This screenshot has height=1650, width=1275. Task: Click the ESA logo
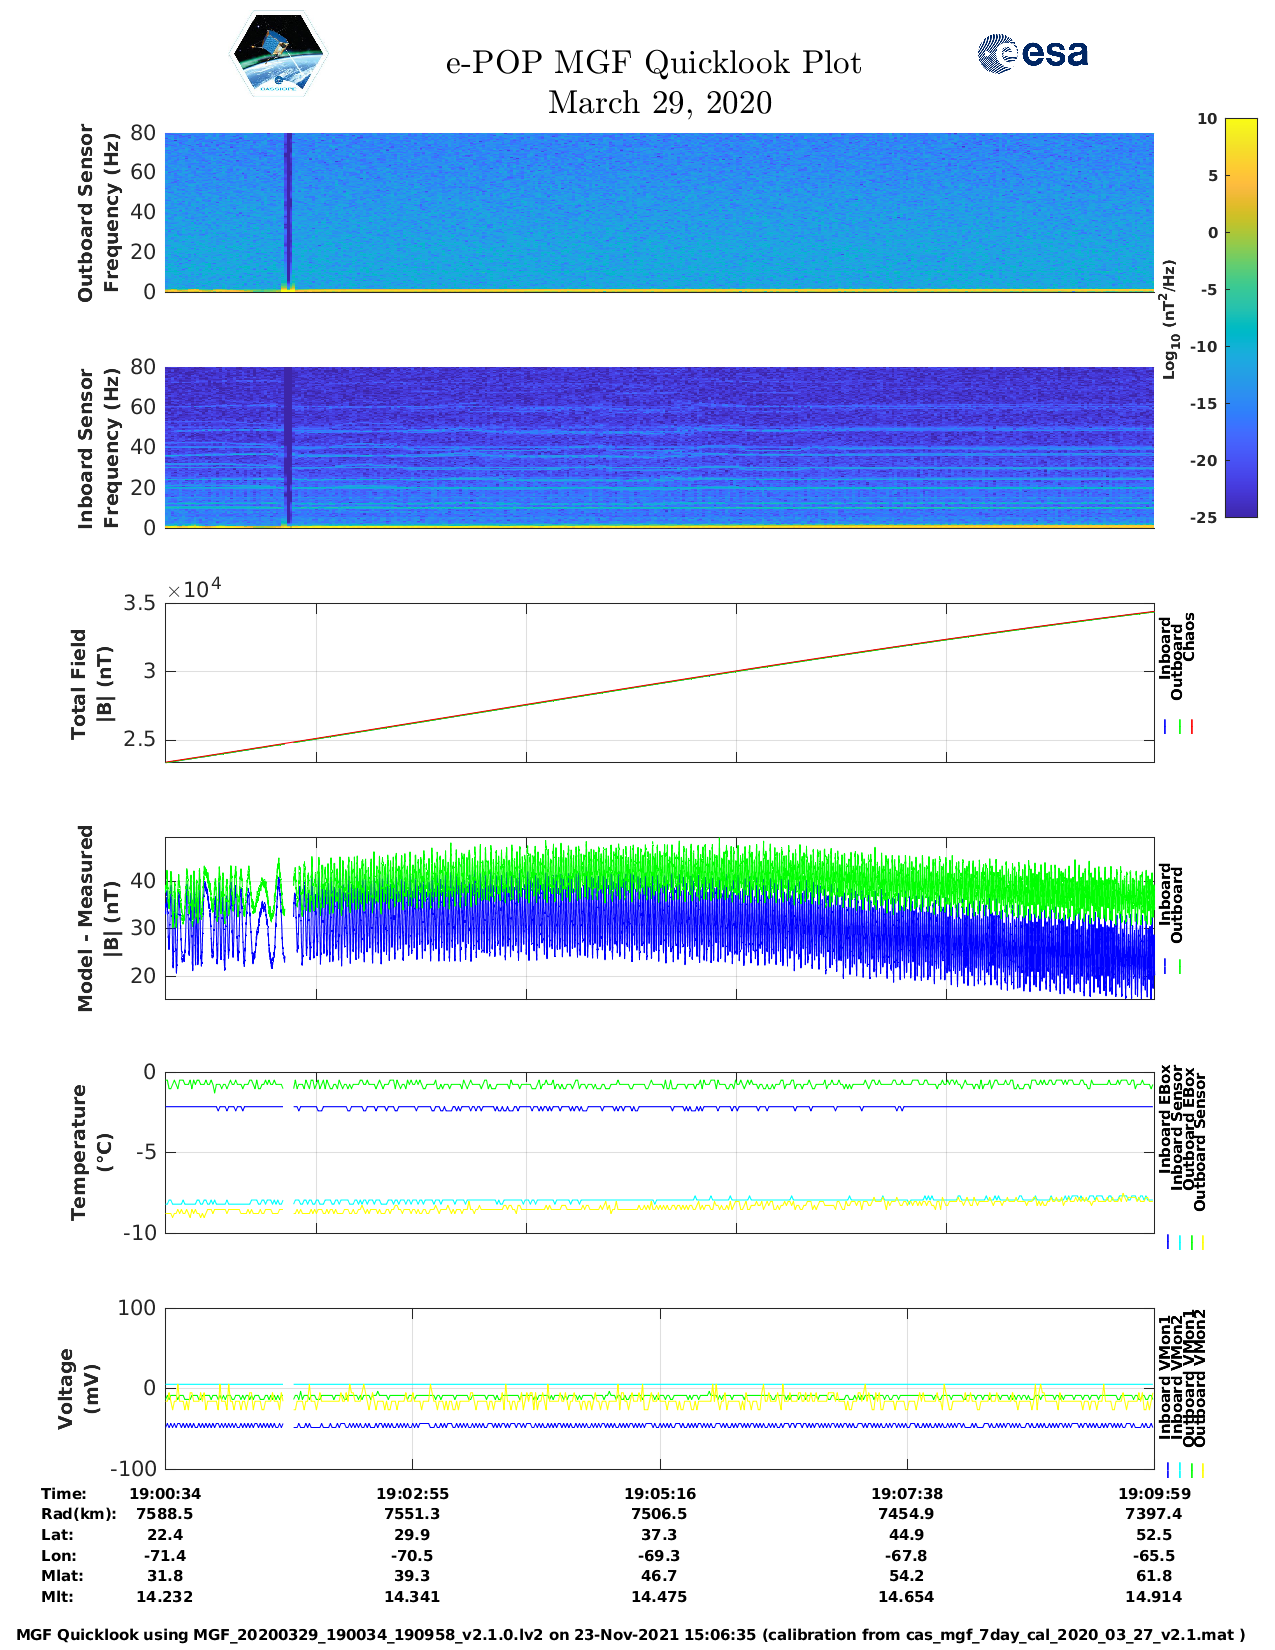coord(1032,53)
